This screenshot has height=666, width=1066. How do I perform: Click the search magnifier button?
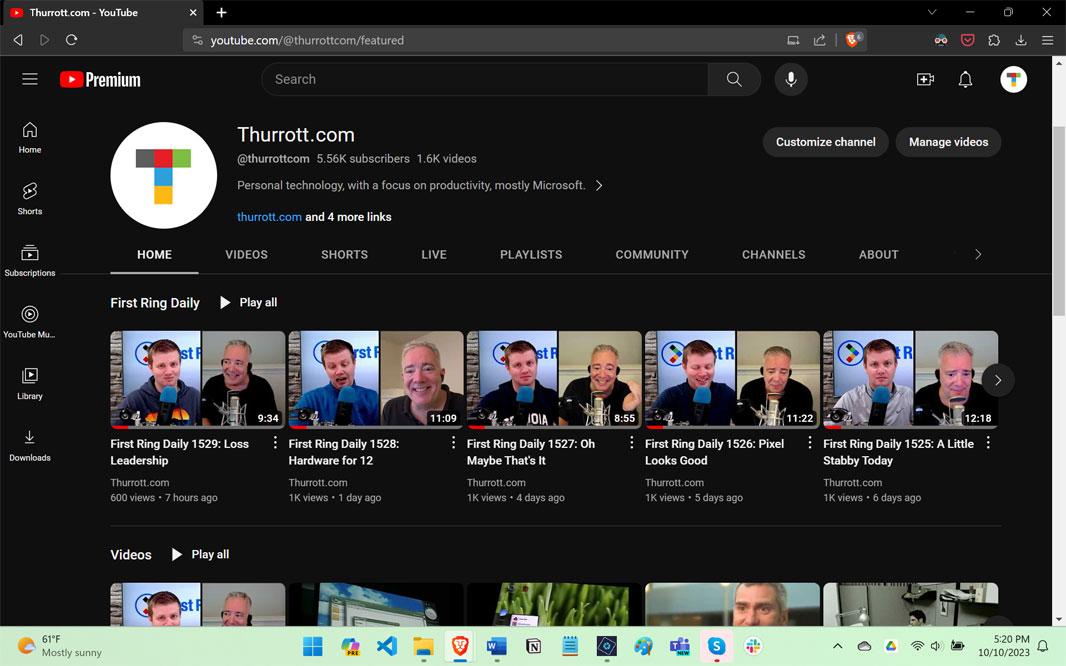[x=734, y=79]
